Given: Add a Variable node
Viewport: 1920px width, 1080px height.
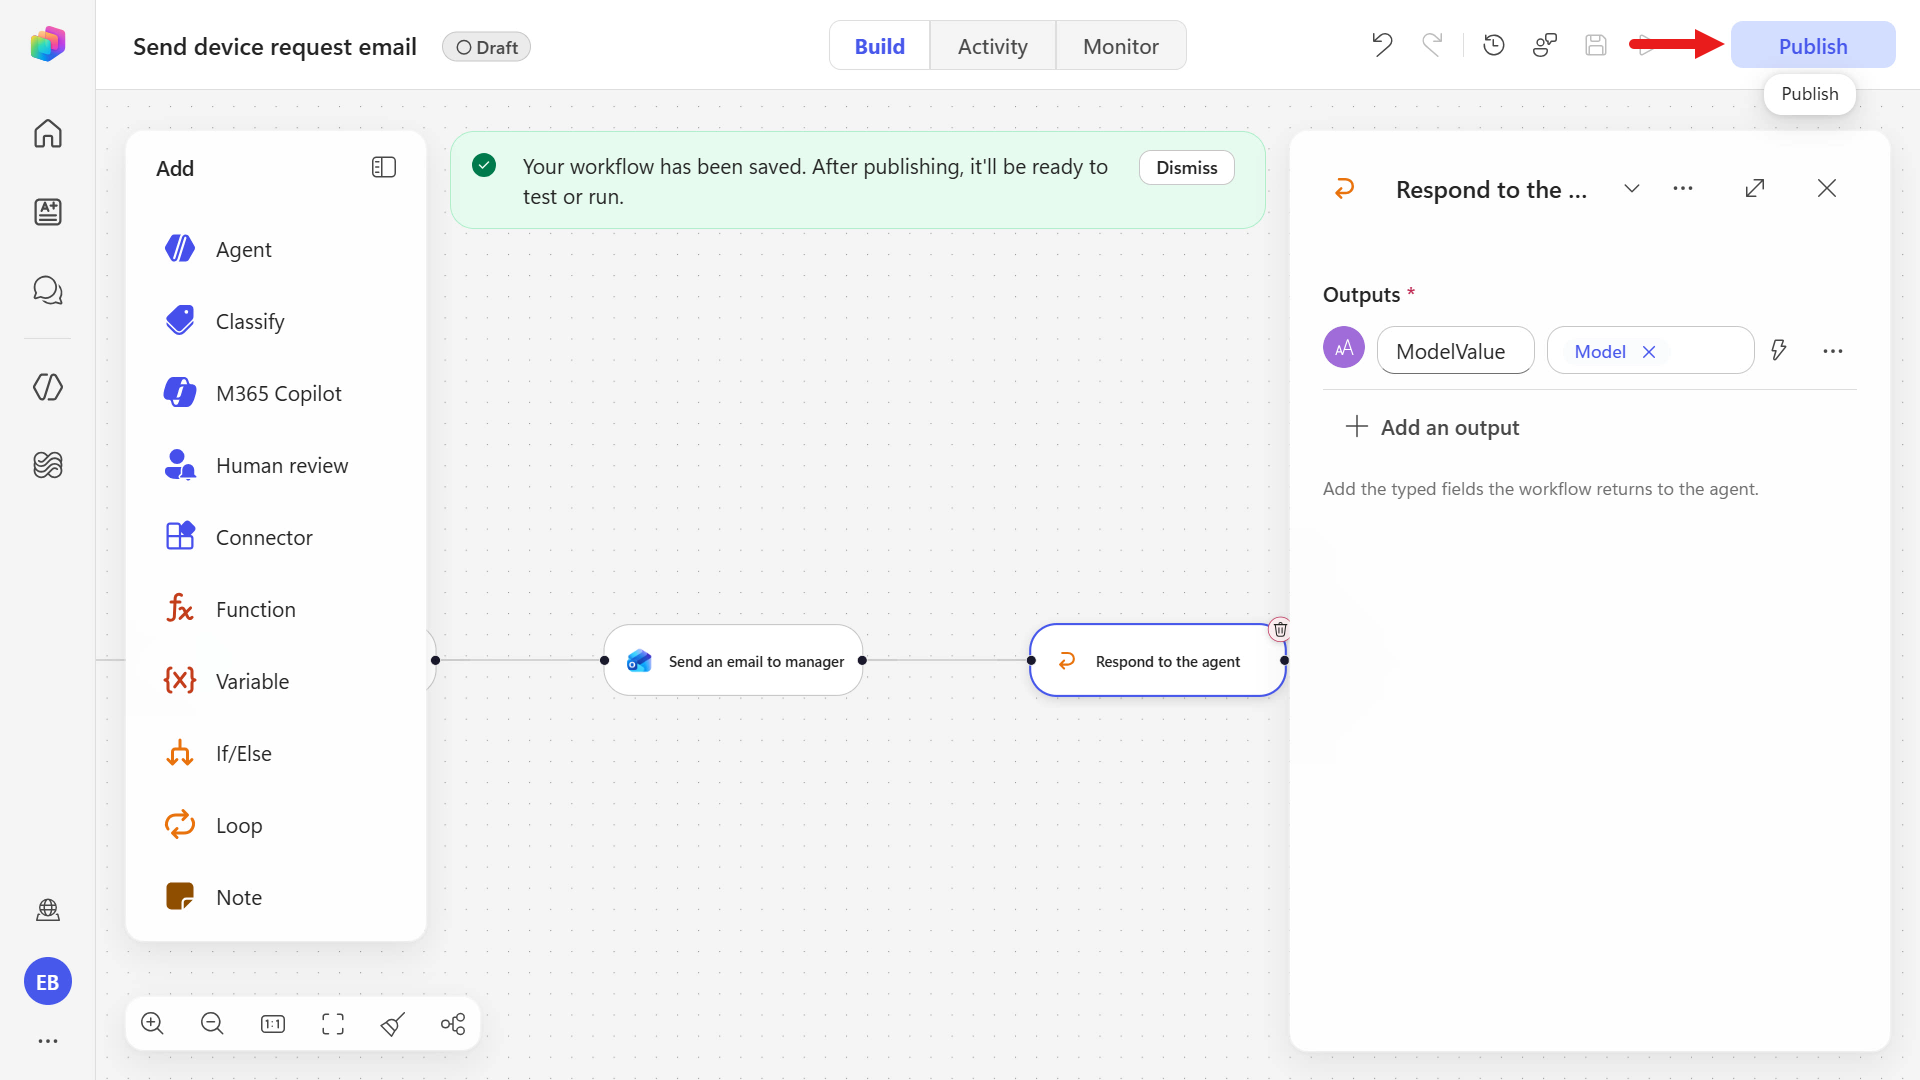Looking at the screenshot, I should tap(276, 681).
